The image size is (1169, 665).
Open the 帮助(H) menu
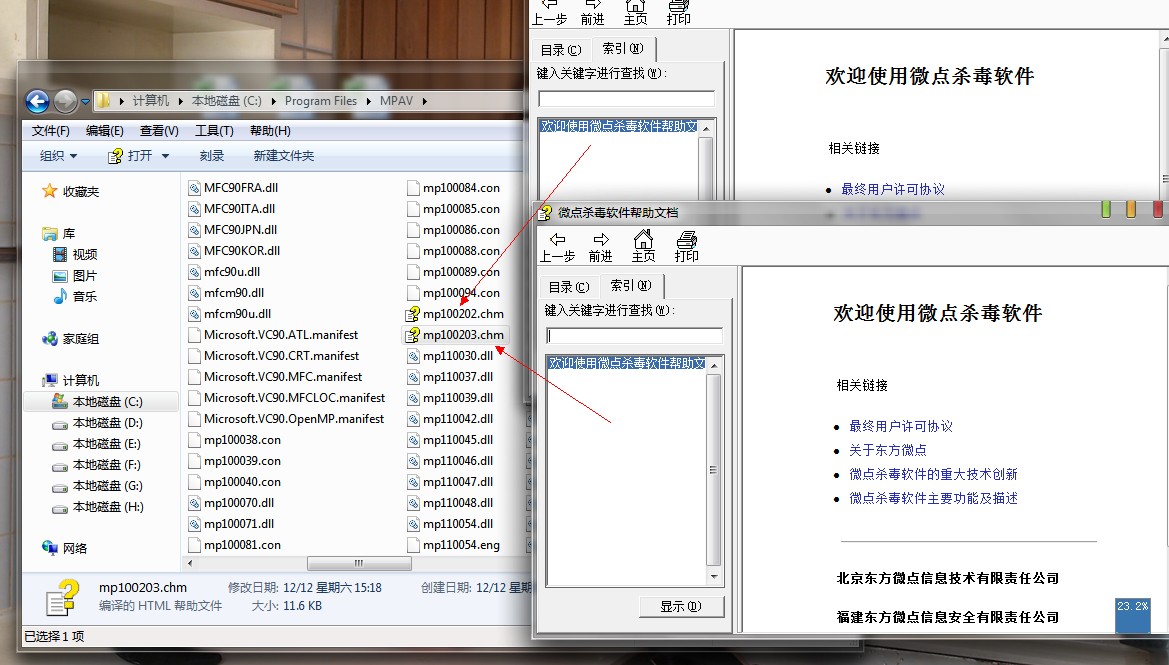pos(270,131)
